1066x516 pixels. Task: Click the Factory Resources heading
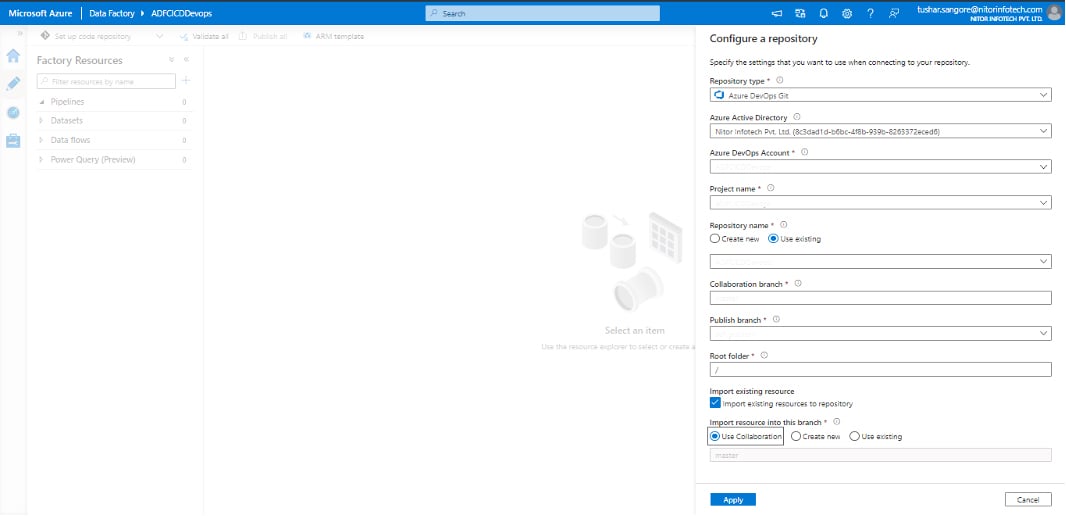80,61
